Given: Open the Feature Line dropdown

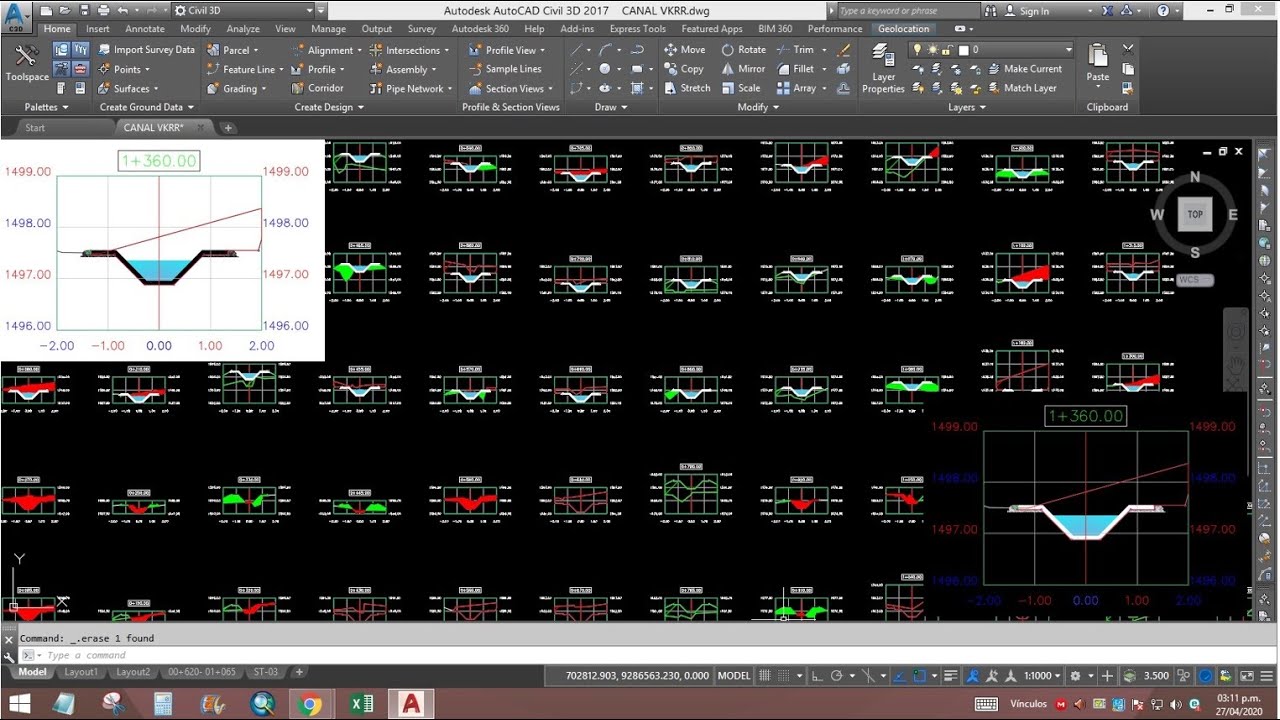Looking at the screenshot, I should click(x=245, y=69).
